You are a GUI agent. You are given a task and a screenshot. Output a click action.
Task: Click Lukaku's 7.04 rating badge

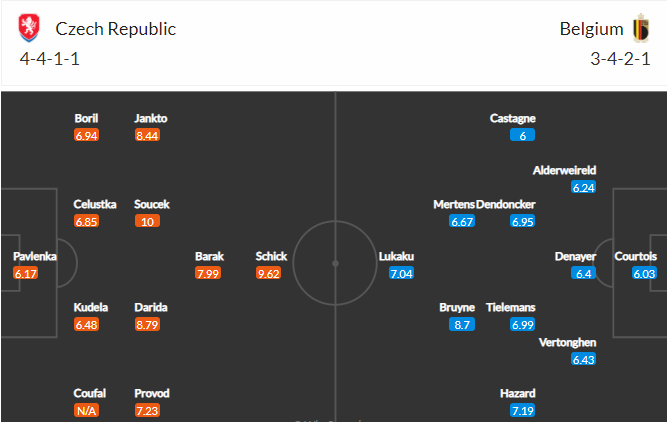click(x=401, y=273)
